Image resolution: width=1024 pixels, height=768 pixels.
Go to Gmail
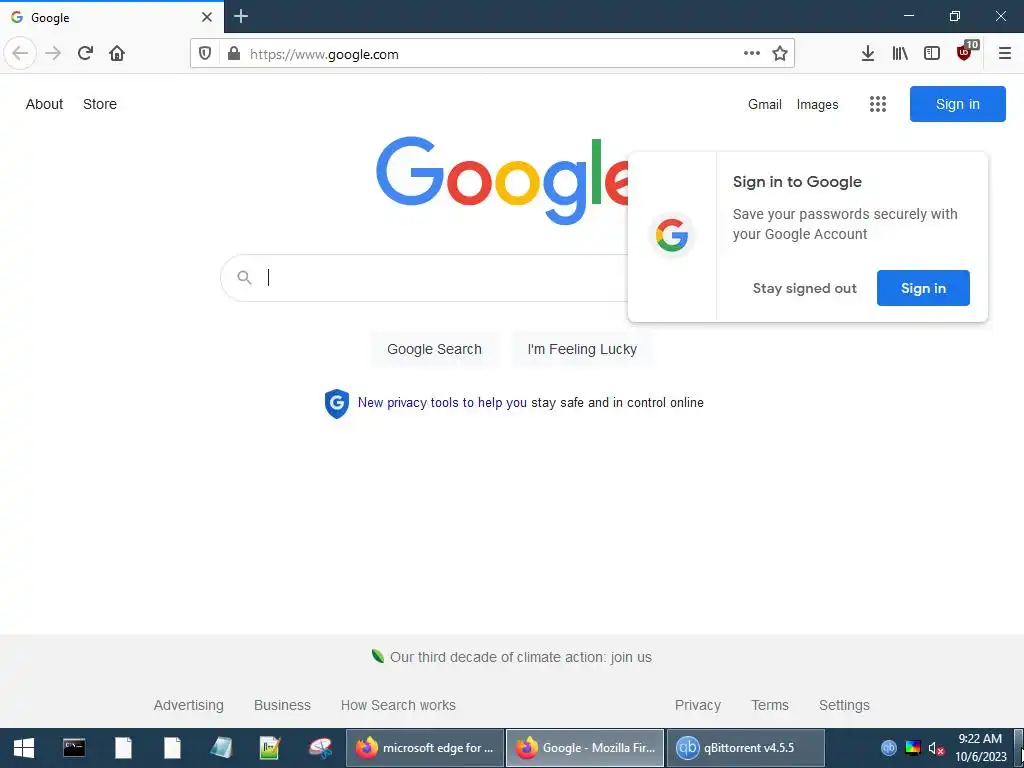[x=765, y=104]
